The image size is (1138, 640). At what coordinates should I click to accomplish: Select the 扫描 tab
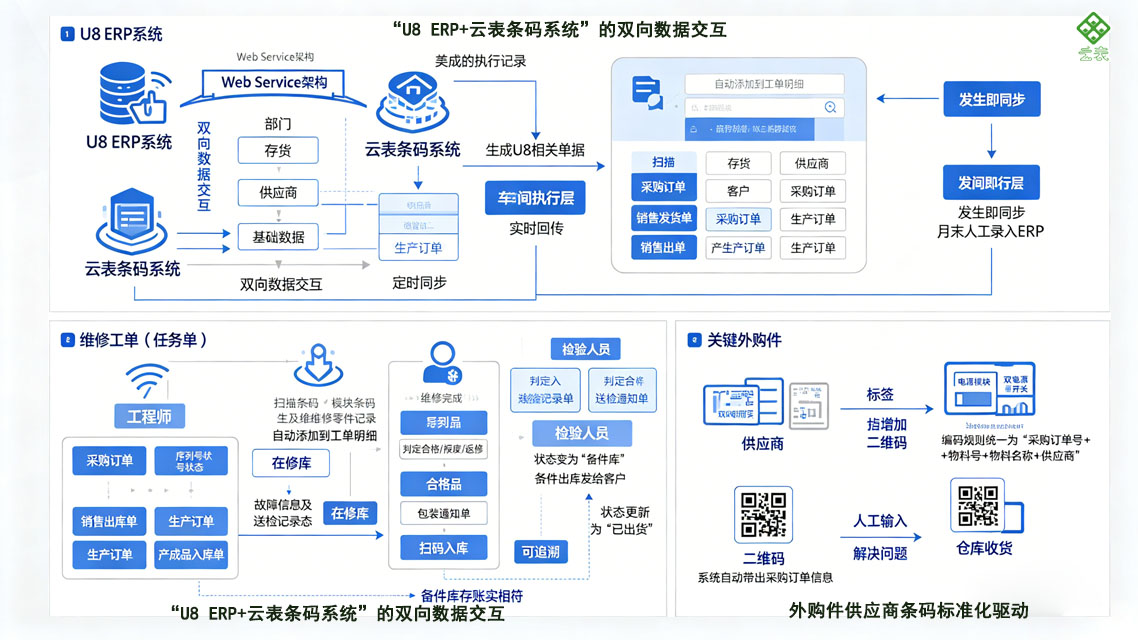(x=663, y=162)
